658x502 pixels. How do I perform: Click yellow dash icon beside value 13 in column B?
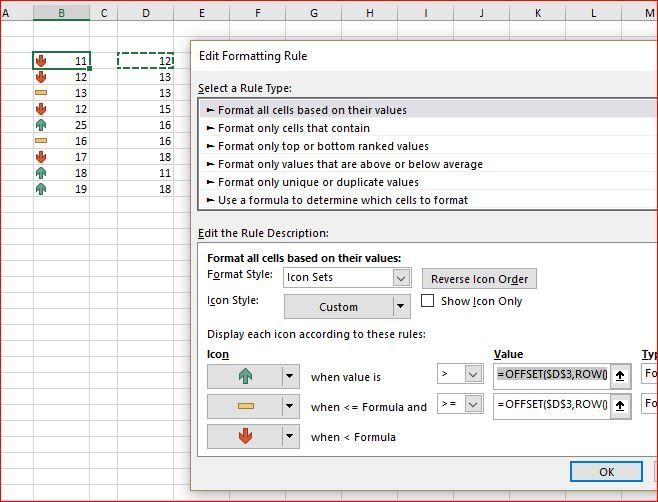pyautogui.click(x=41, y=93)
